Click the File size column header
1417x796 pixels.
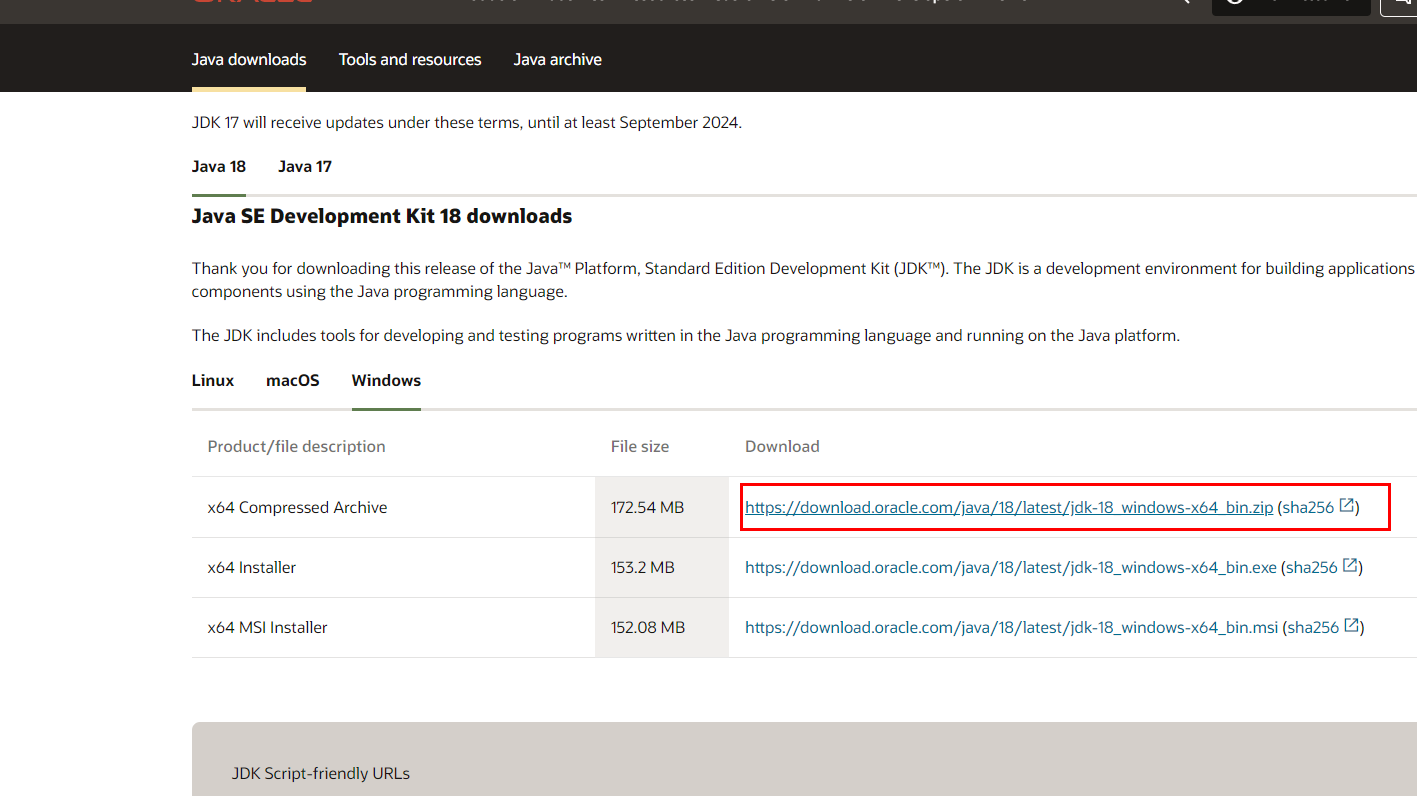tap(640, 446)
